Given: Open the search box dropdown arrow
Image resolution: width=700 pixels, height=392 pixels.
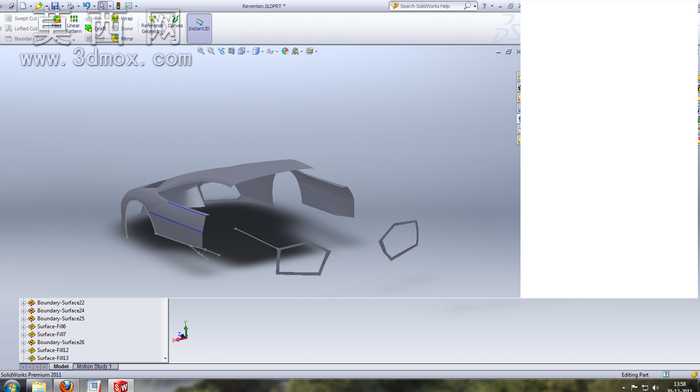Looking at the screenshot, I should (475, 6).
